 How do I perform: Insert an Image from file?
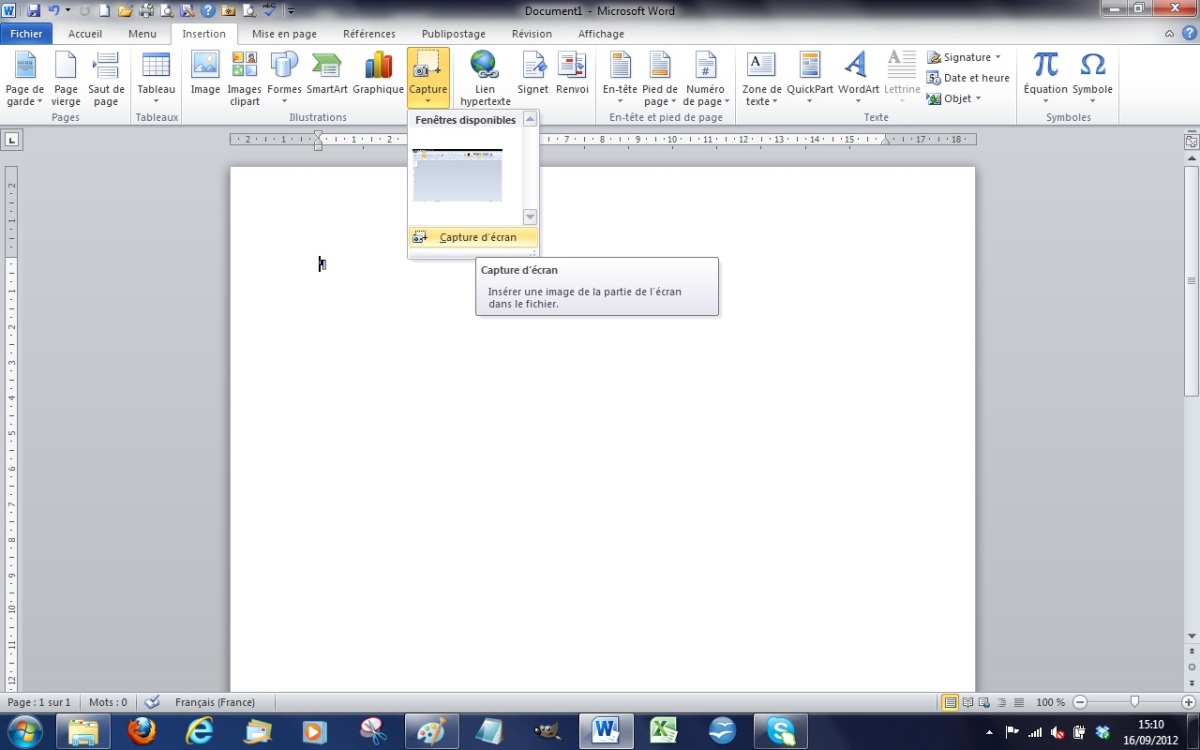pos(205,73)
